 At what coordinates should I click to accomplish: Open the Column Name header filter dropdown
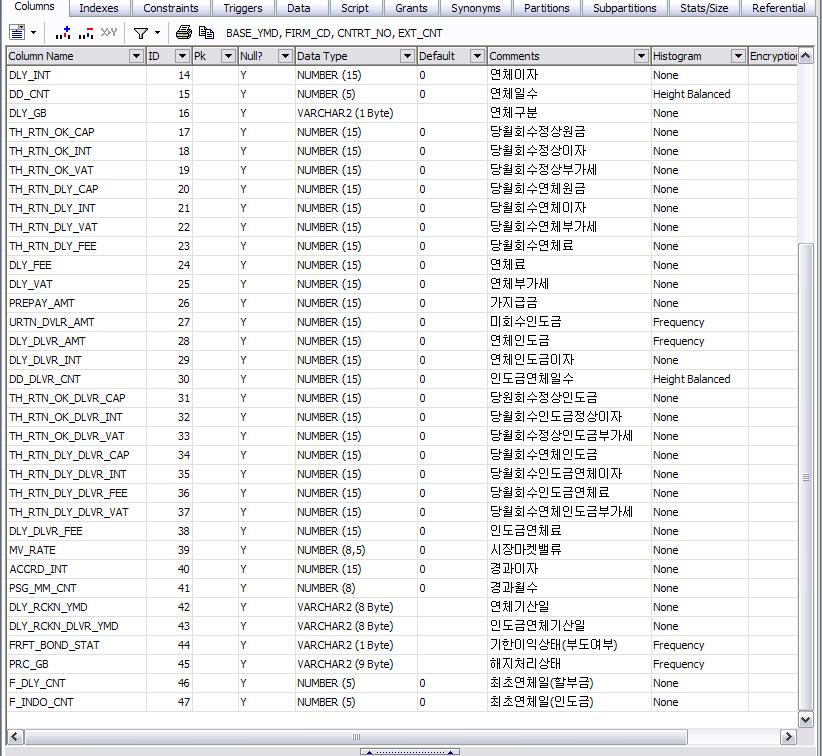coord(136,56)
